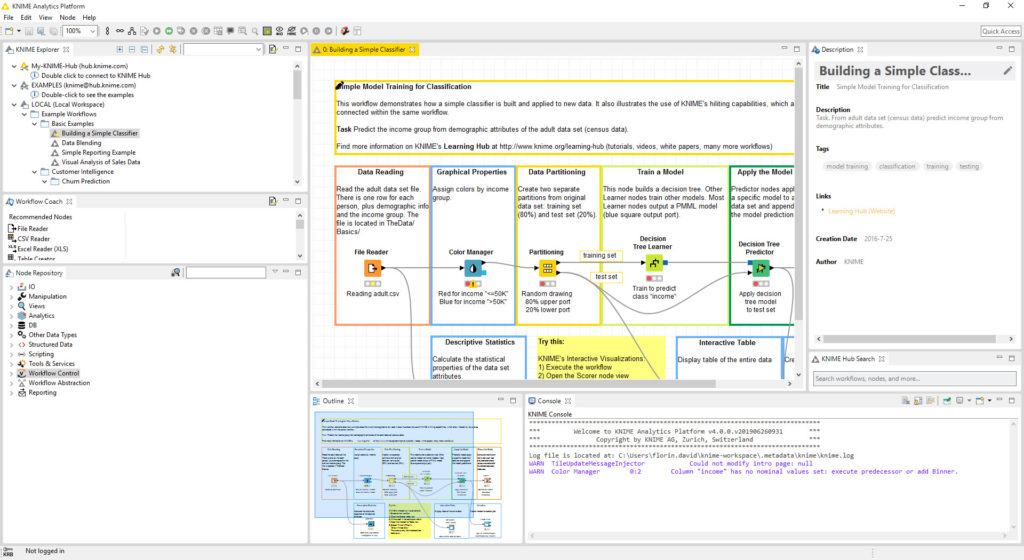The height and width of the screenshot is (560, 1024).
Task: Expand the Analytics category in Node Repository
Action: pyautogui.click(x=11, y=315)
